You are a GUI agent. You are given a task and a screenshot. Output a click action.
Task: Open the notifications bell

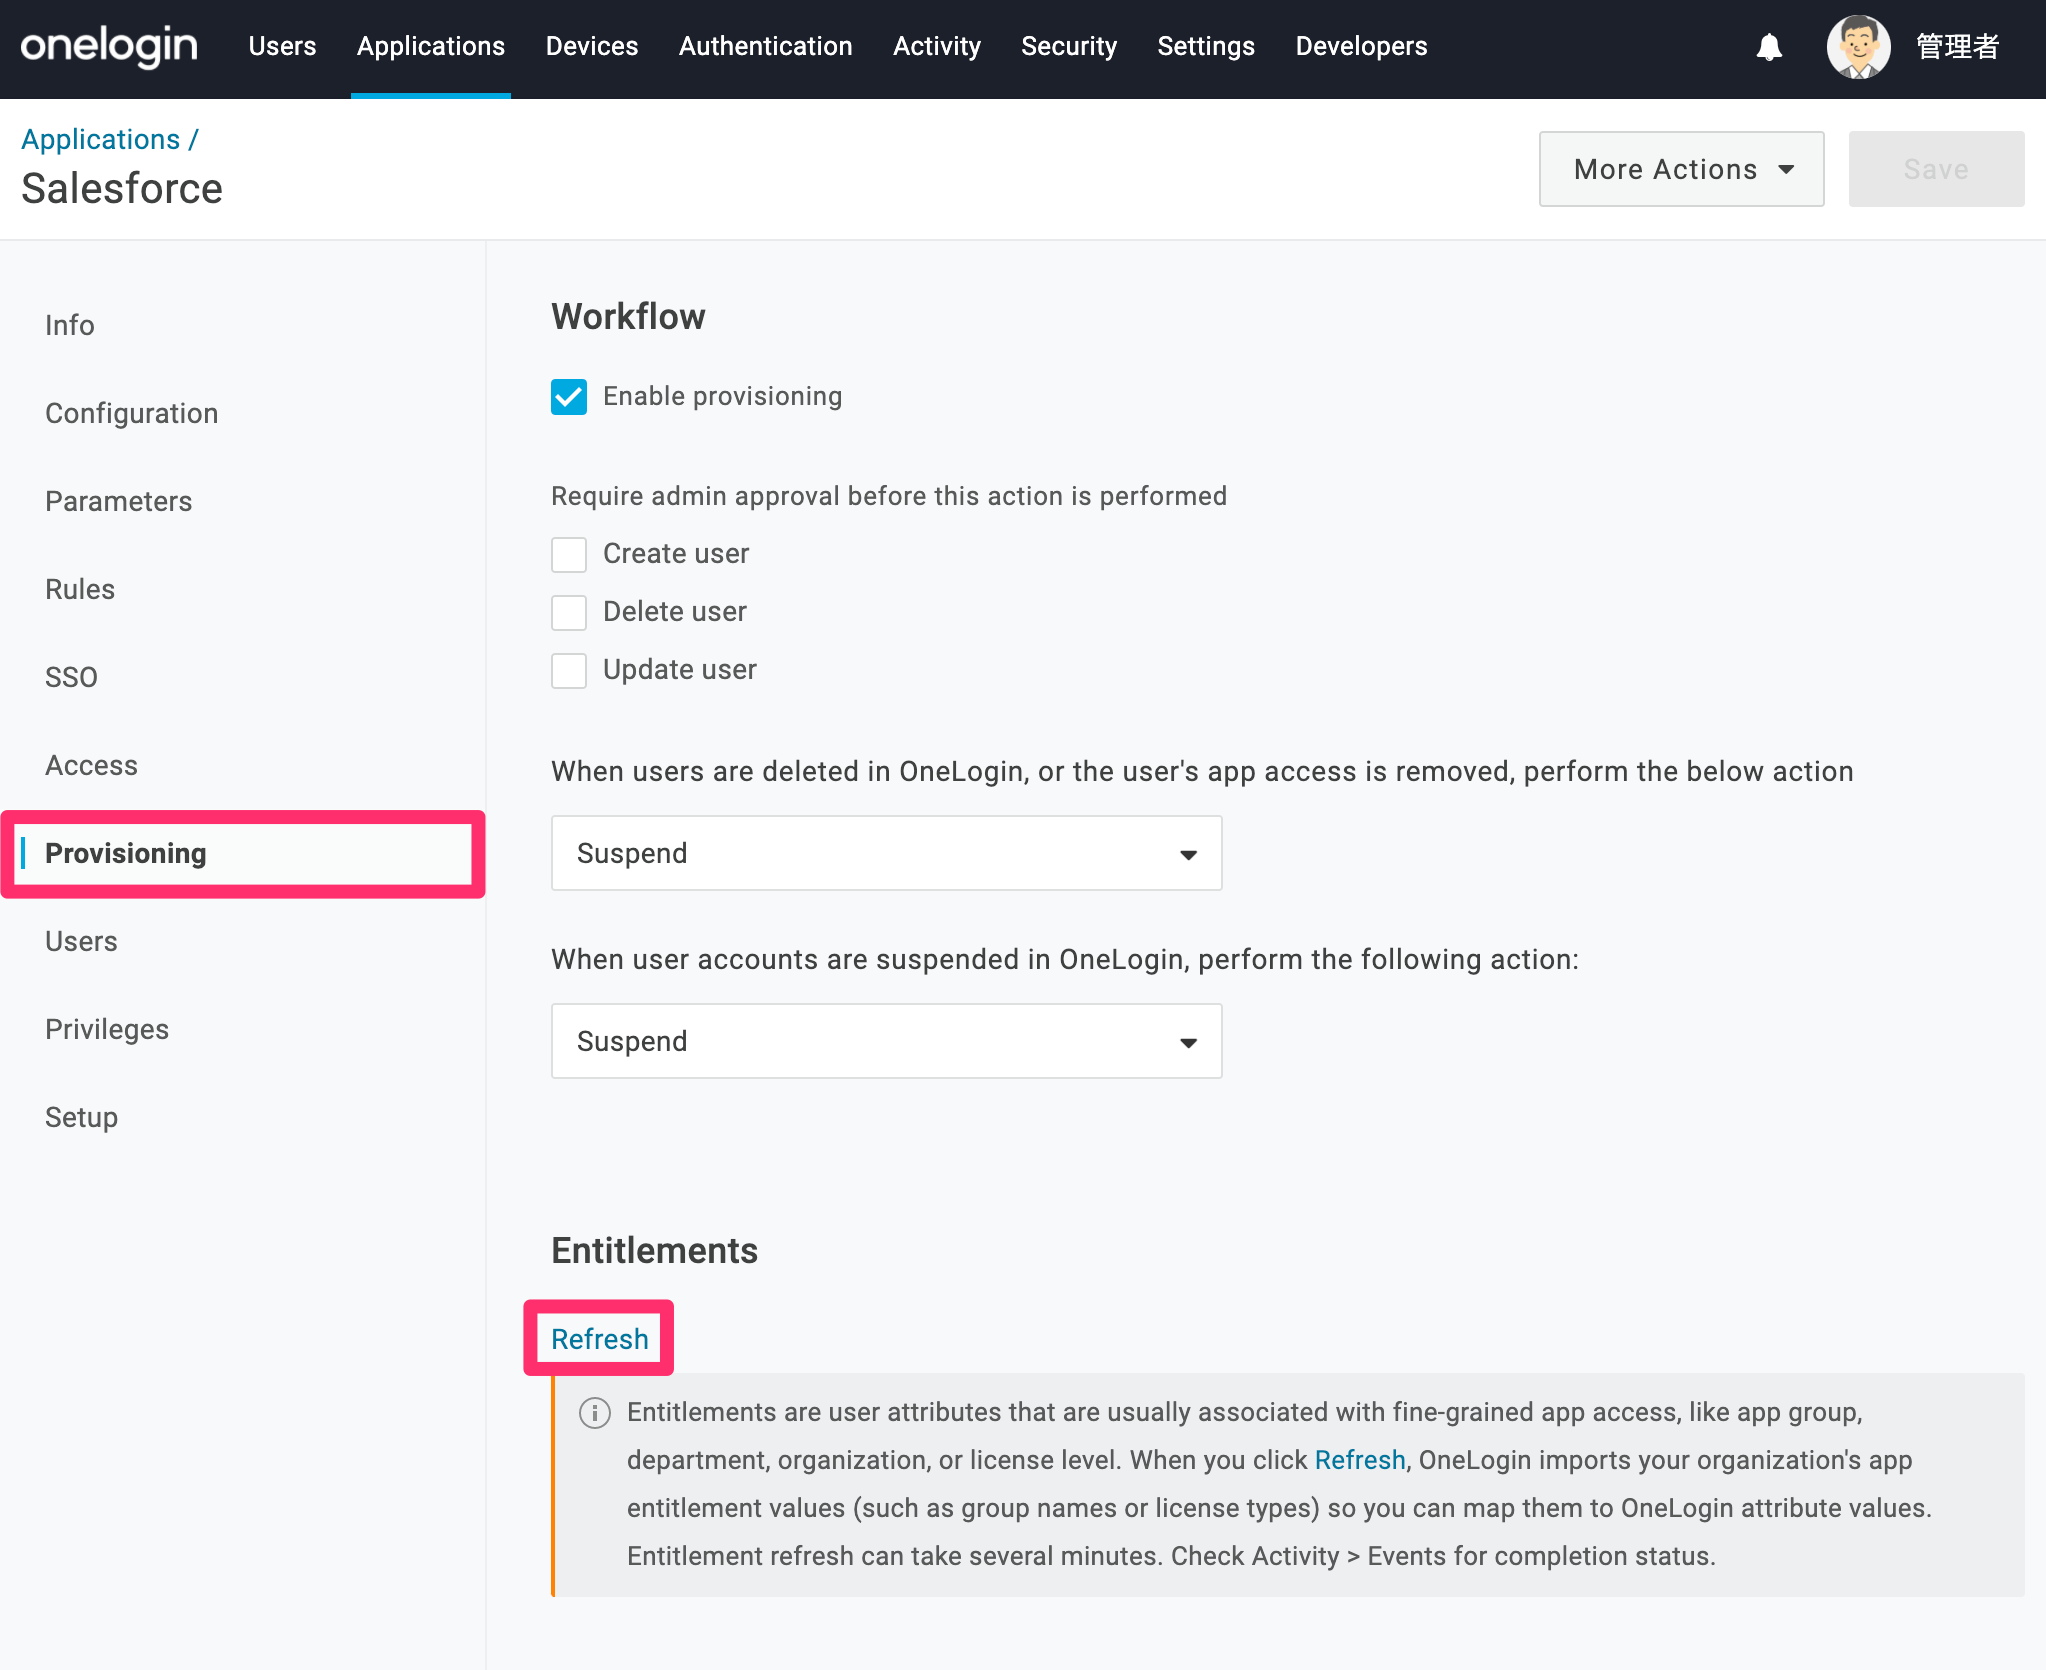click(x=1769, y=47)
